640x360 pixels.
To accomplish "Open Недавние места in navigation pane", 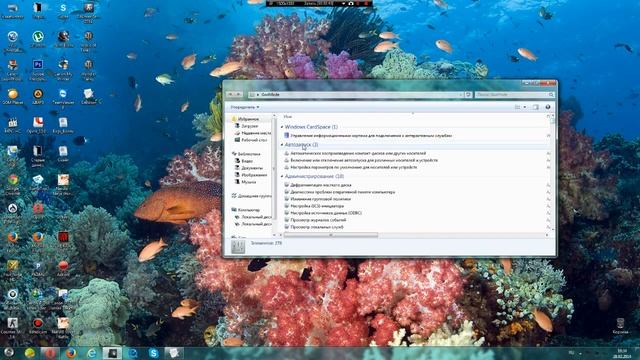I will 253,133.
